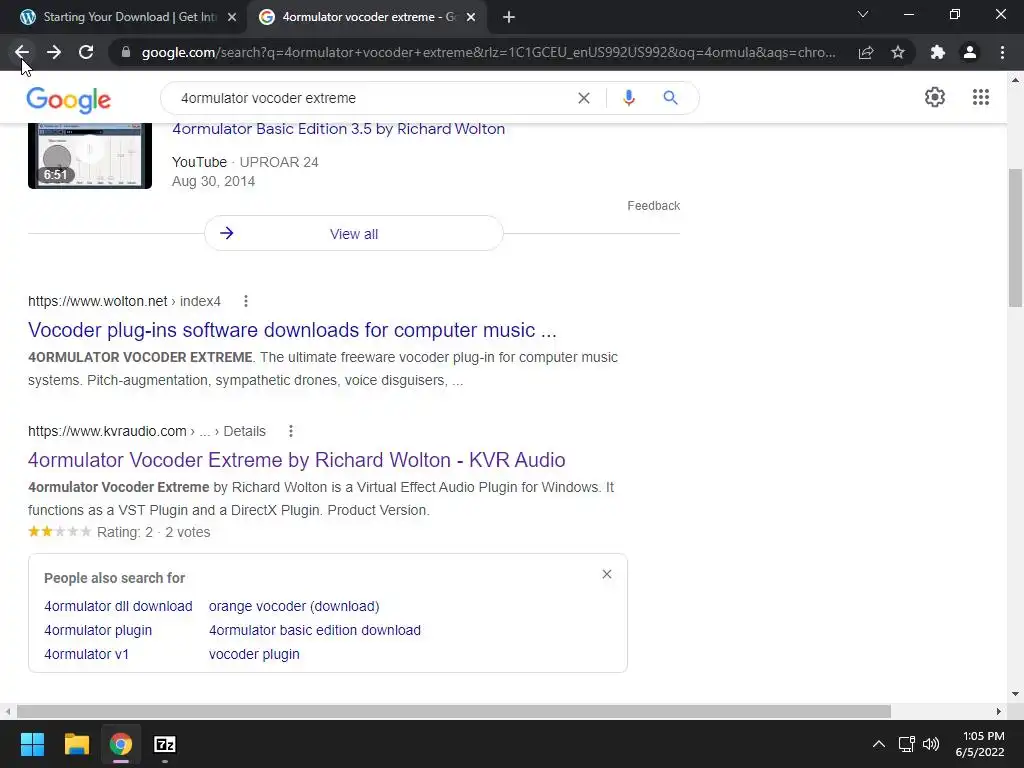Image resolution: width=1024 pixels, height=768 pixels.
Task: Click the https://www.wolton.net URL text
Action: 97,301
